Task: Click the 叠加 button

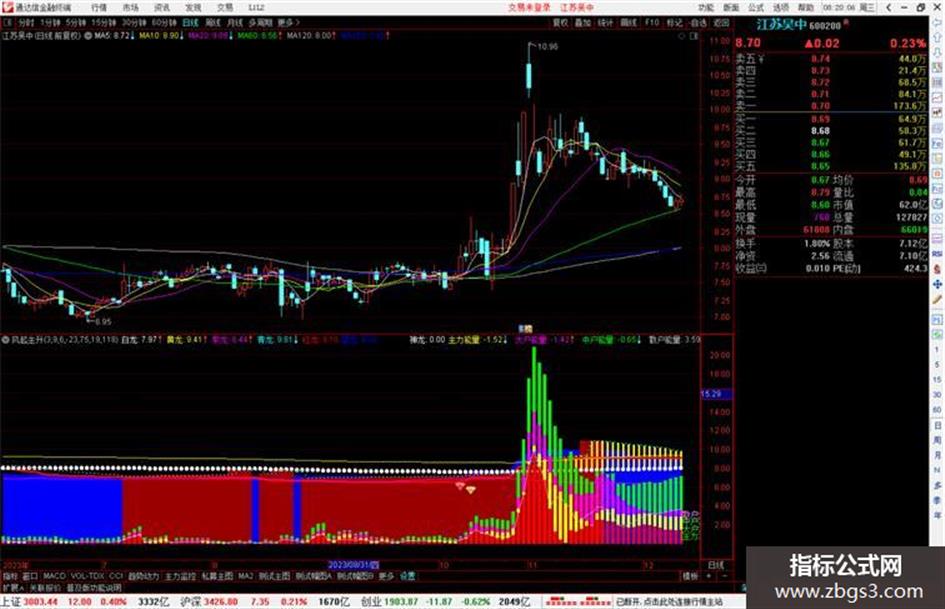Action: [583, 22]
